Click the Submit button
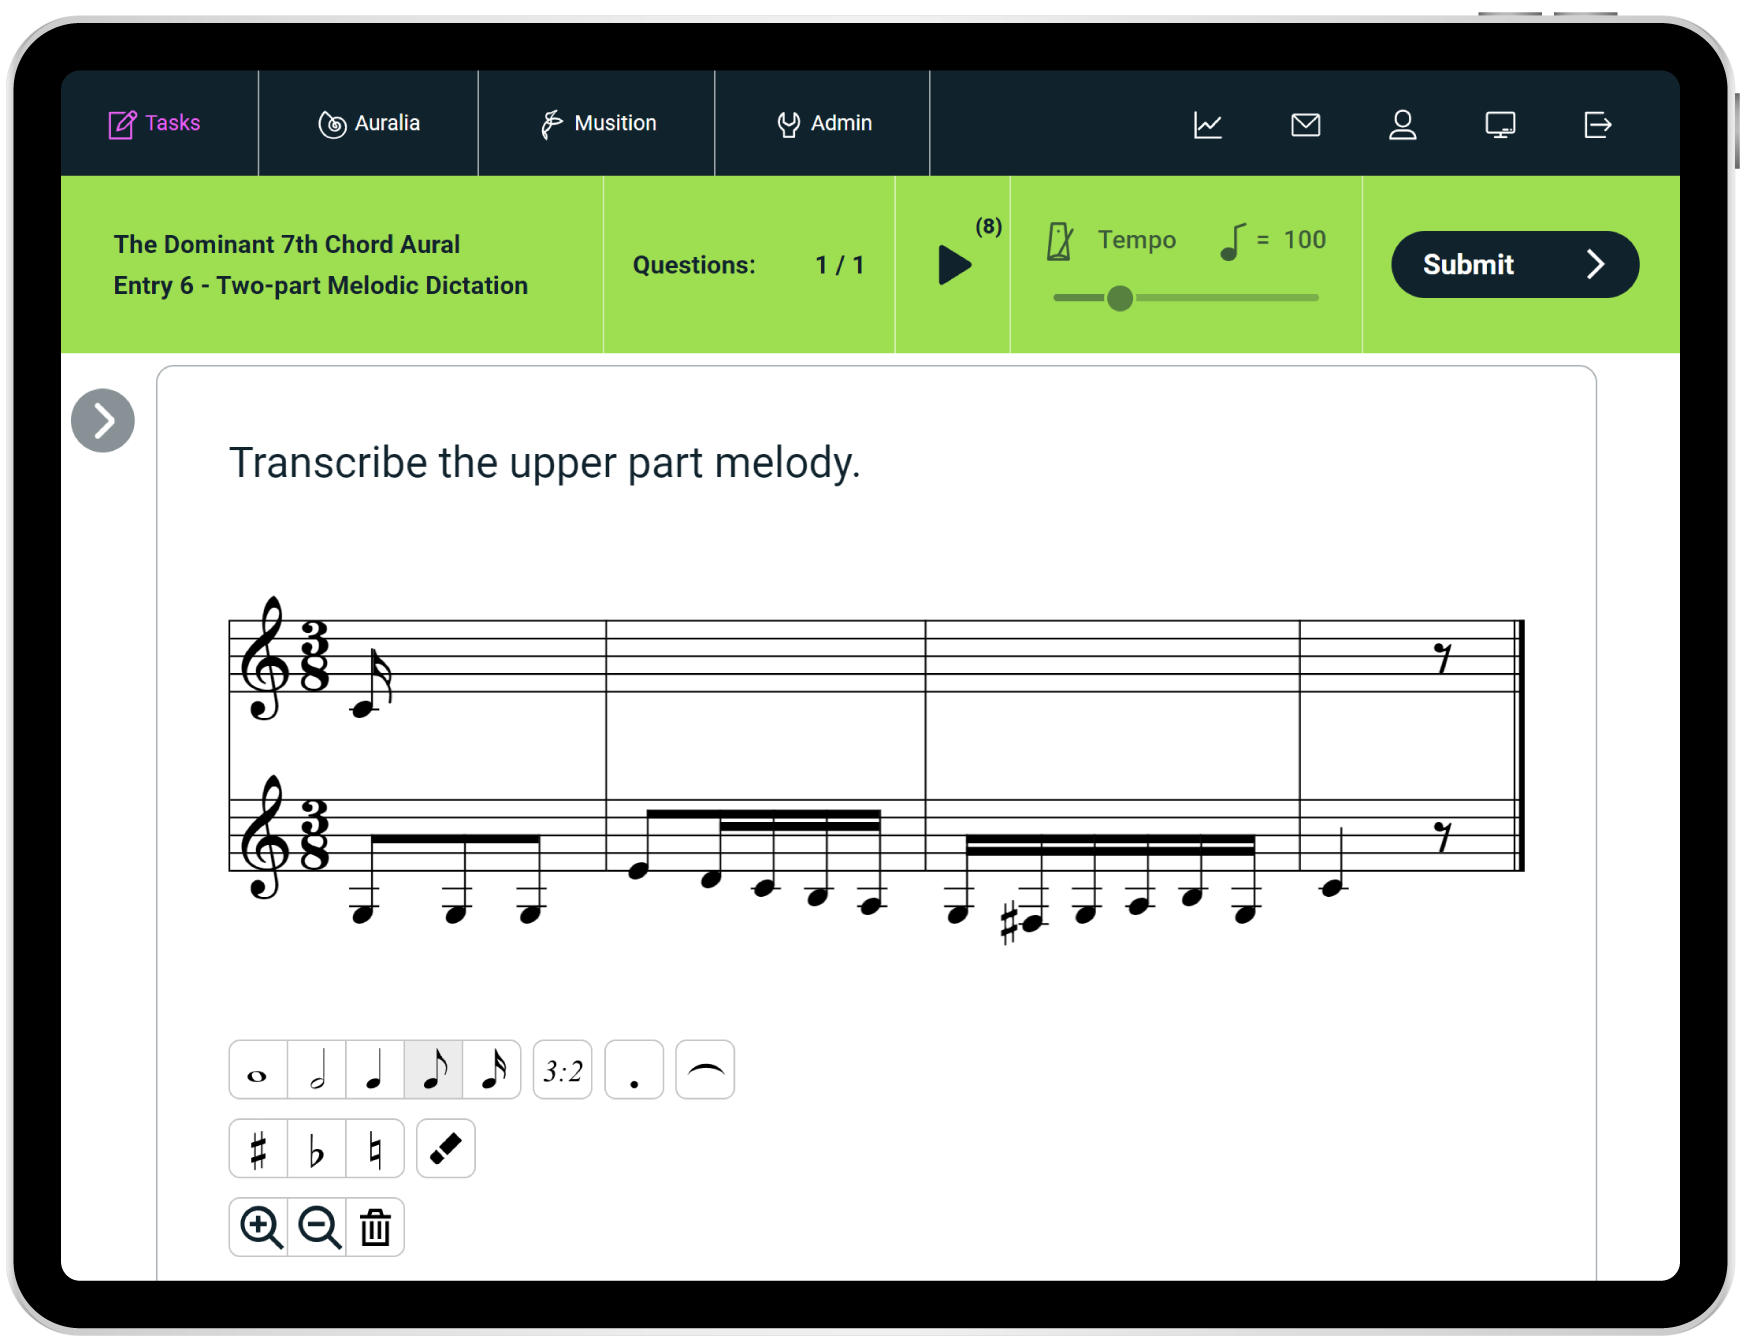Image resolution: width=1742 pixels, height=1340 pixels. (1514, 265)
